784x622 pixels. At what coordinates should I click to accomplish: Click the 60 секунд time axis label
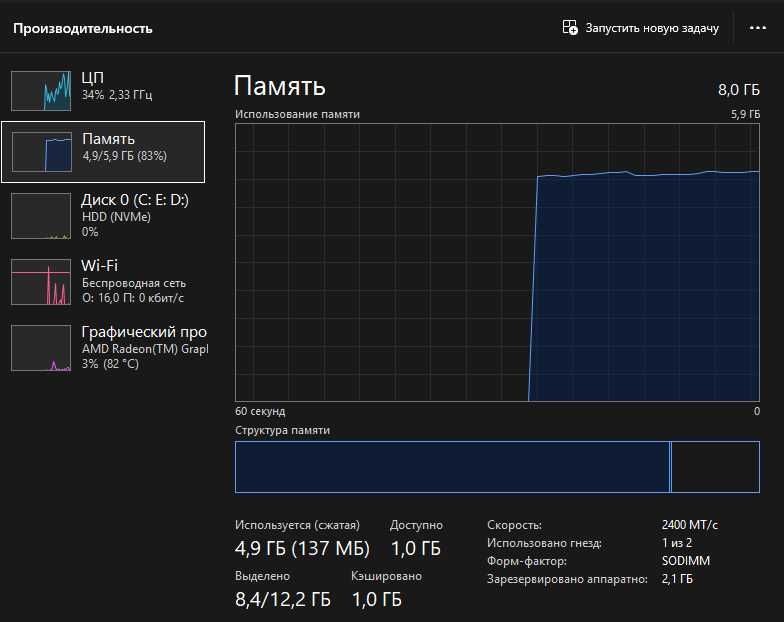pos(260,411)
